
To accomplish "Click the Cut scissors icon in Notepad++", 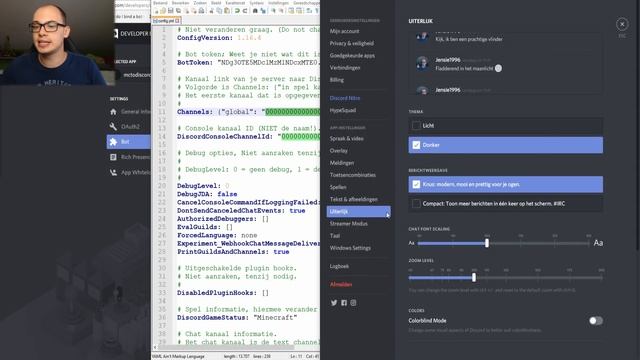I will pyautogui.click(x=211, y=11).
